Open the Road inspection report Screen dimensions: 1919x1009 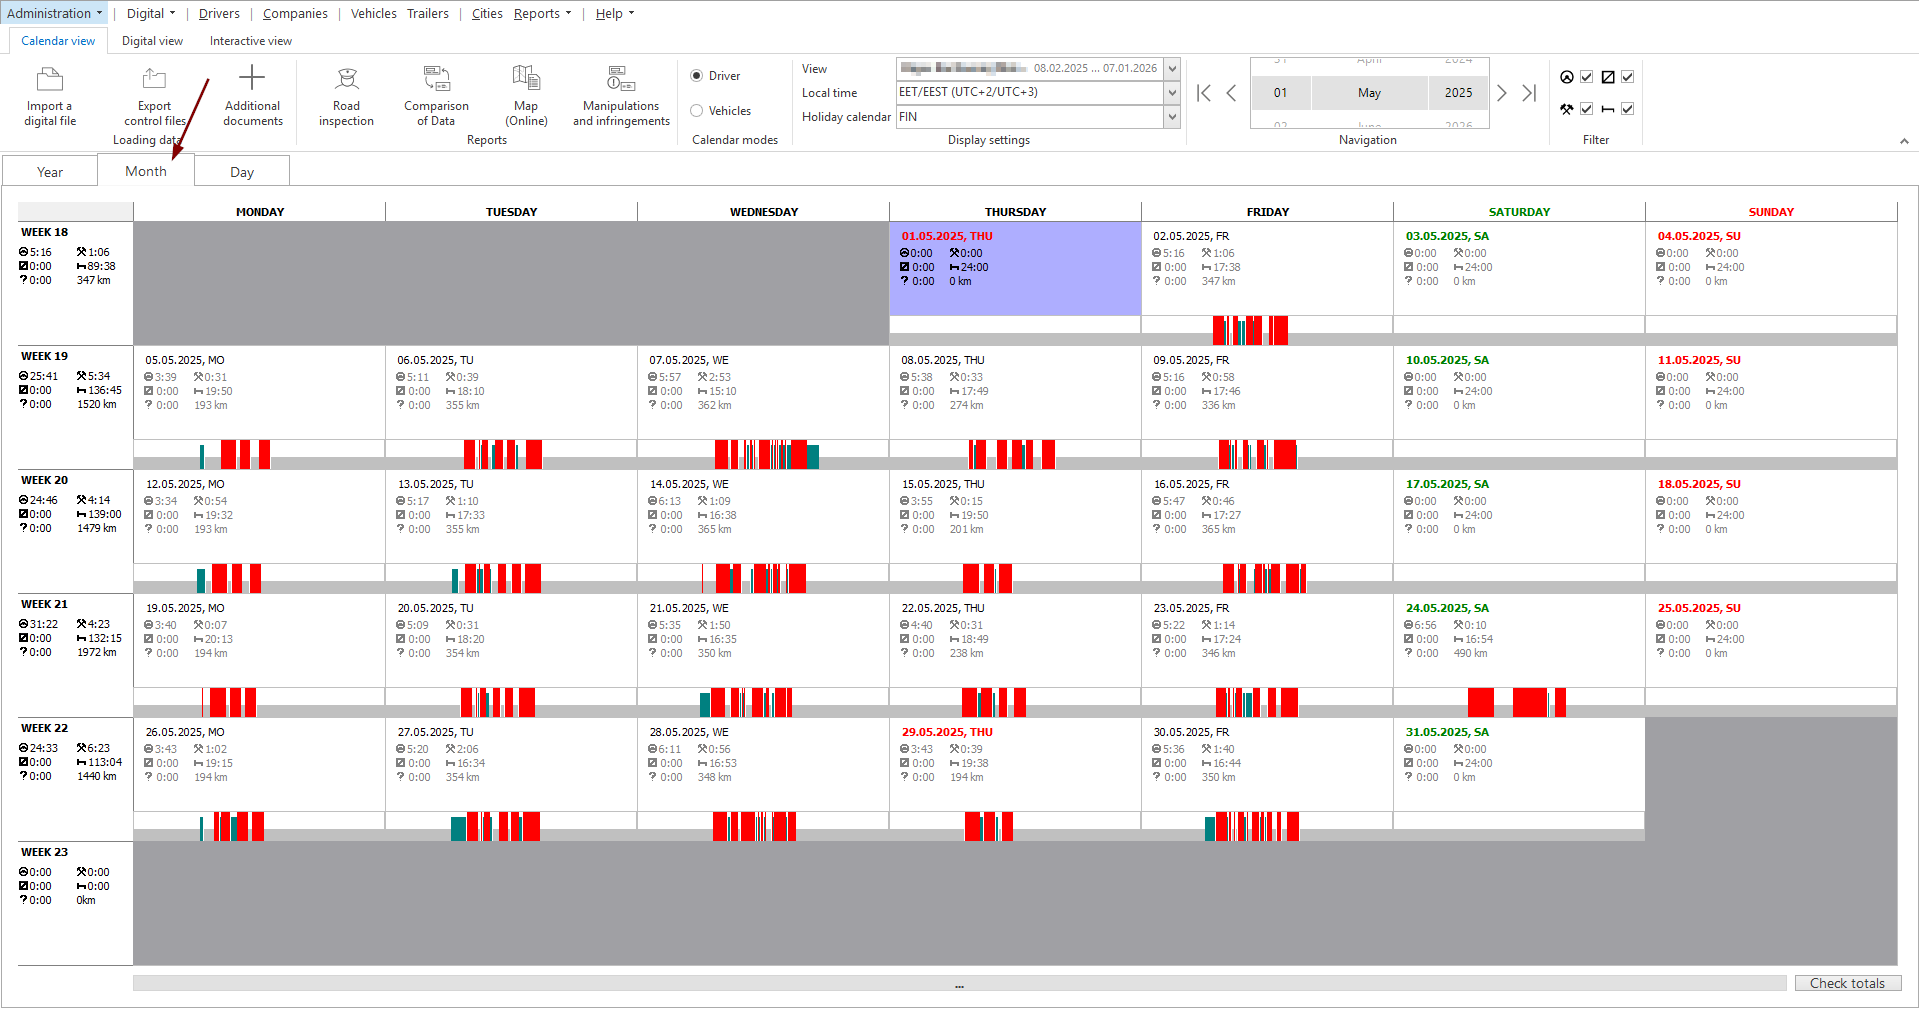click(346, 97)
